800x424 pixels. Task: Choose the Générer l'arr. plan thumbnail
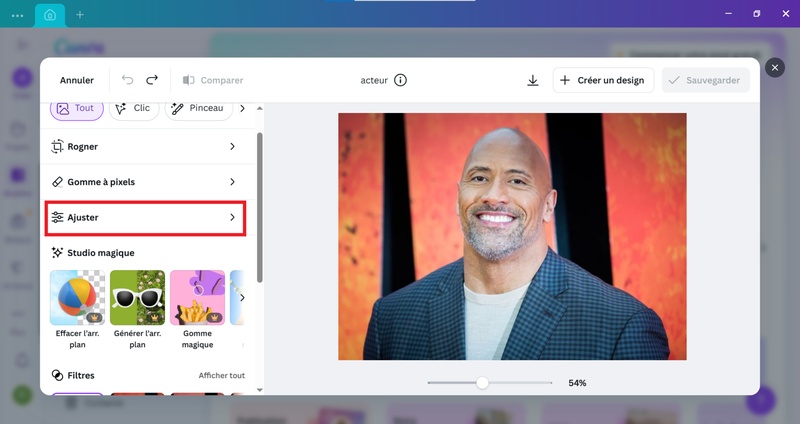(138, 297)
